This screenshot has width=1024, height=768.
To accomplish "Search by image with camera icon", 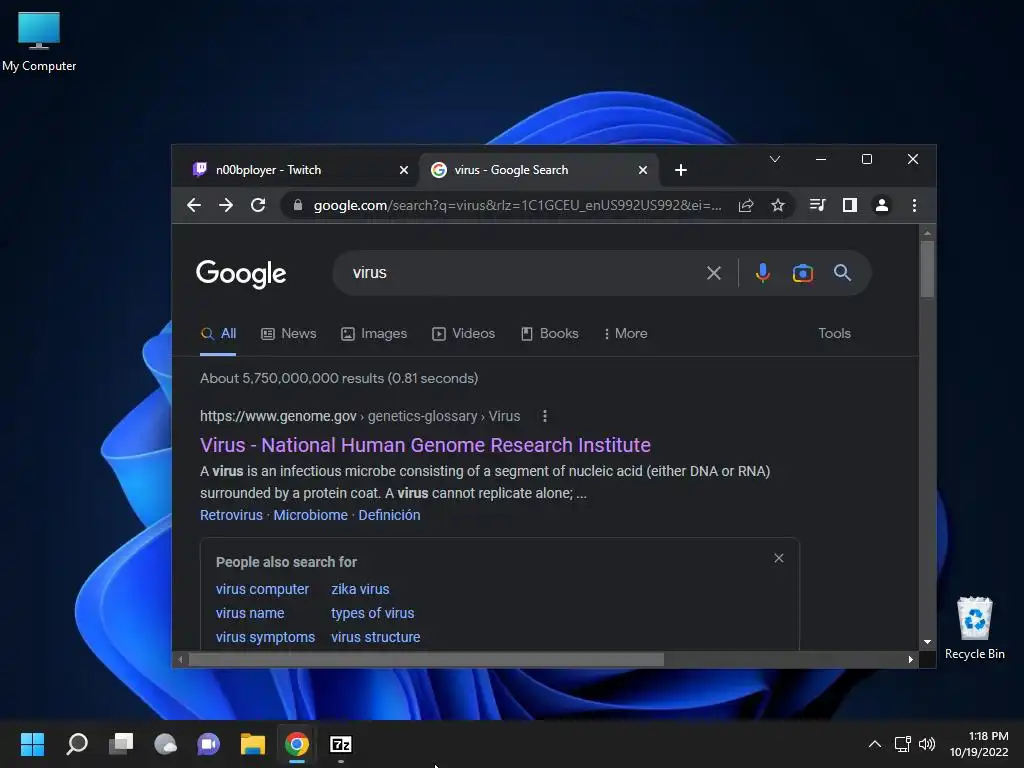I will [x=803, y=273].
